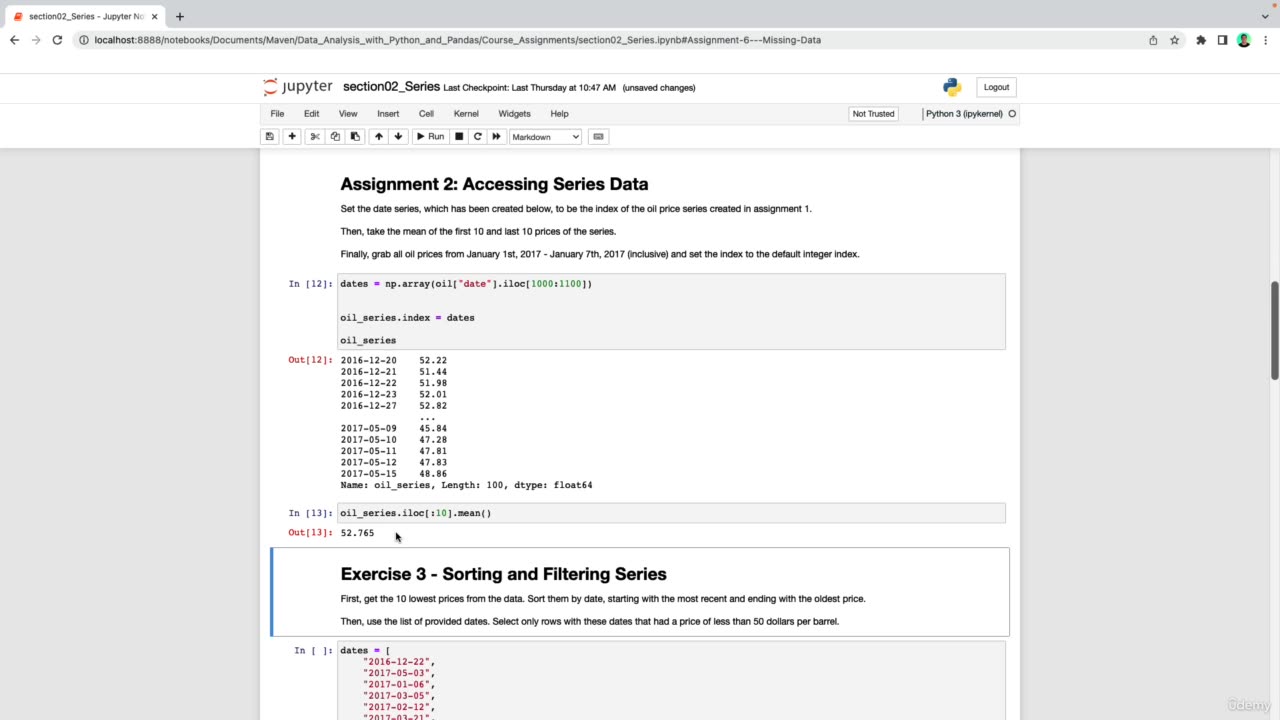
Task: Click the browser page vertical scrollbar
Action: tap(1274, 330)
